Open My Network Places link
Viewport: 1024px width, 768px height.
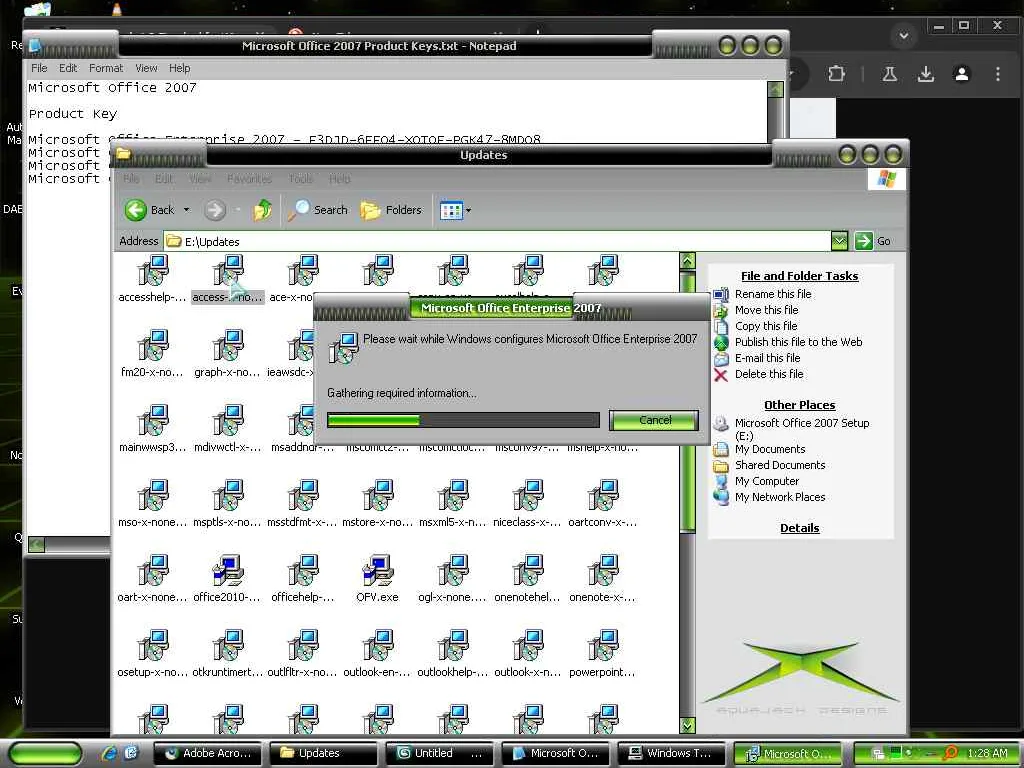[x=780, y=497]
